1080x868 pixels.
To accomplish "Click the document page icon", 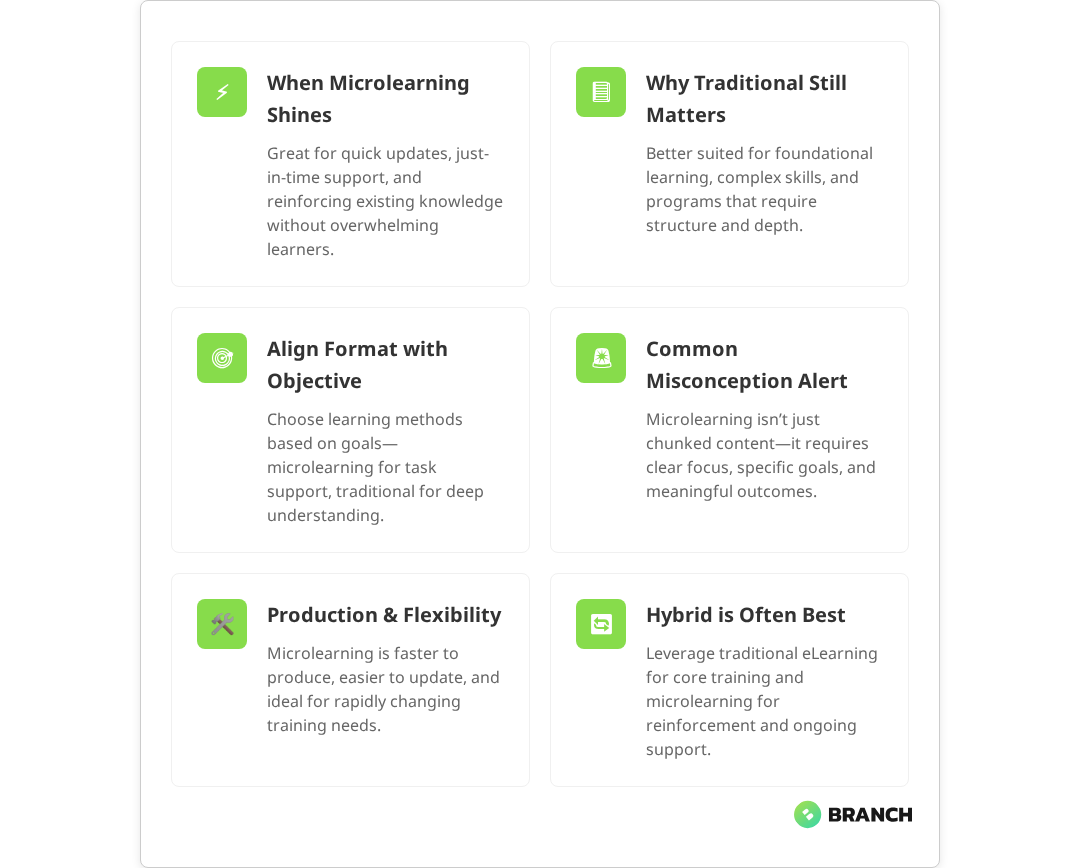I will click(601, 92).
